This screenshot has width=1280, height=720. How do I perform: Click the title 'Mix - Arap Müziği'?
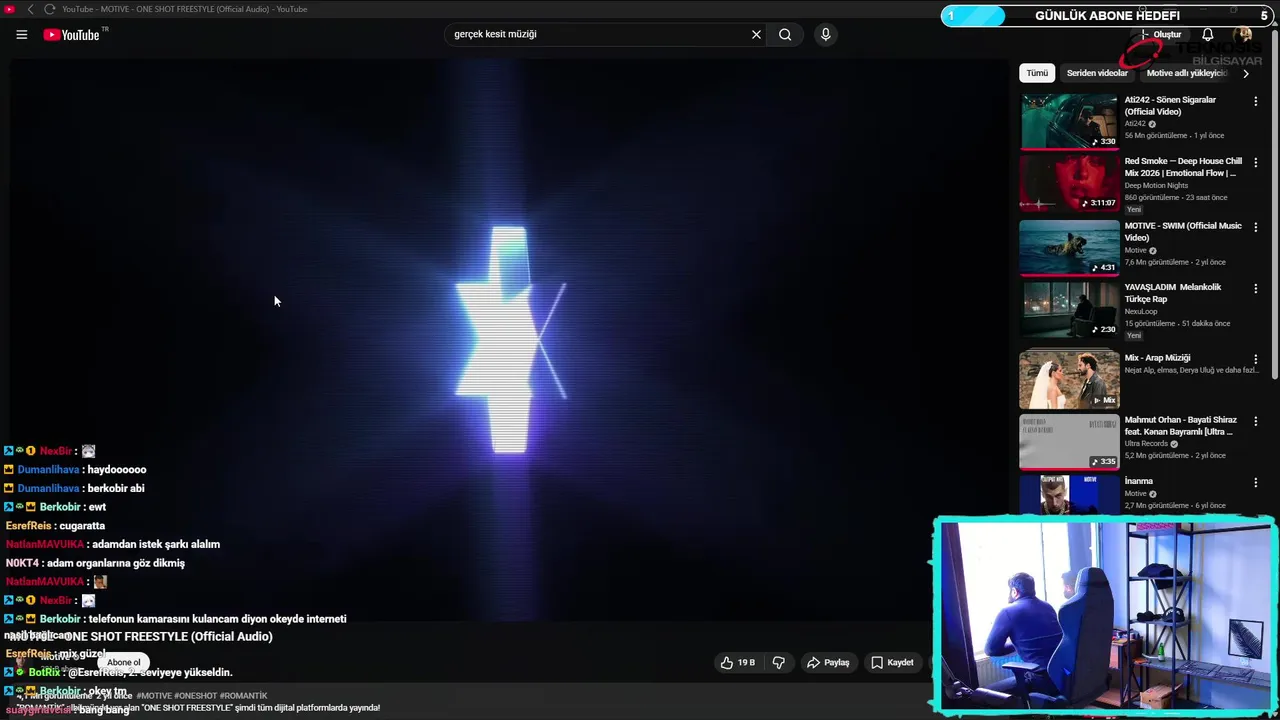click(1157, 358)
